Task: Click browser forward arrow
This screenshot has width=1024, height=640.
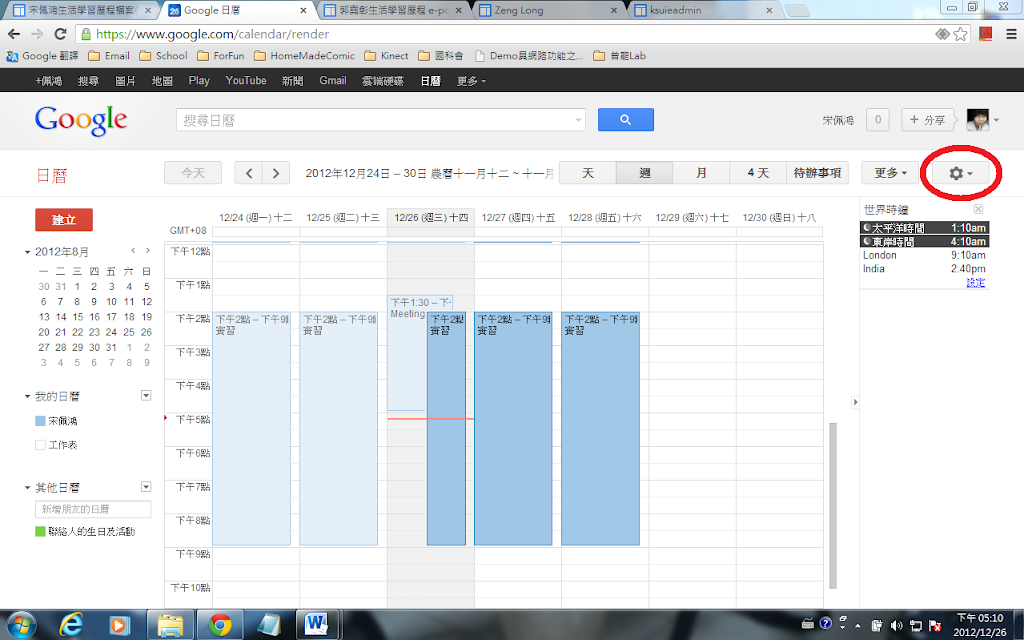Action: tap(37, 34)
